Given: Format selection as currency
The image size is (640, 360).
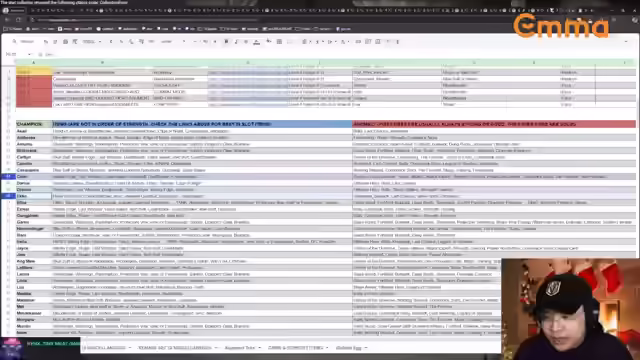Looking at the screenshot, I should point(111,42).
